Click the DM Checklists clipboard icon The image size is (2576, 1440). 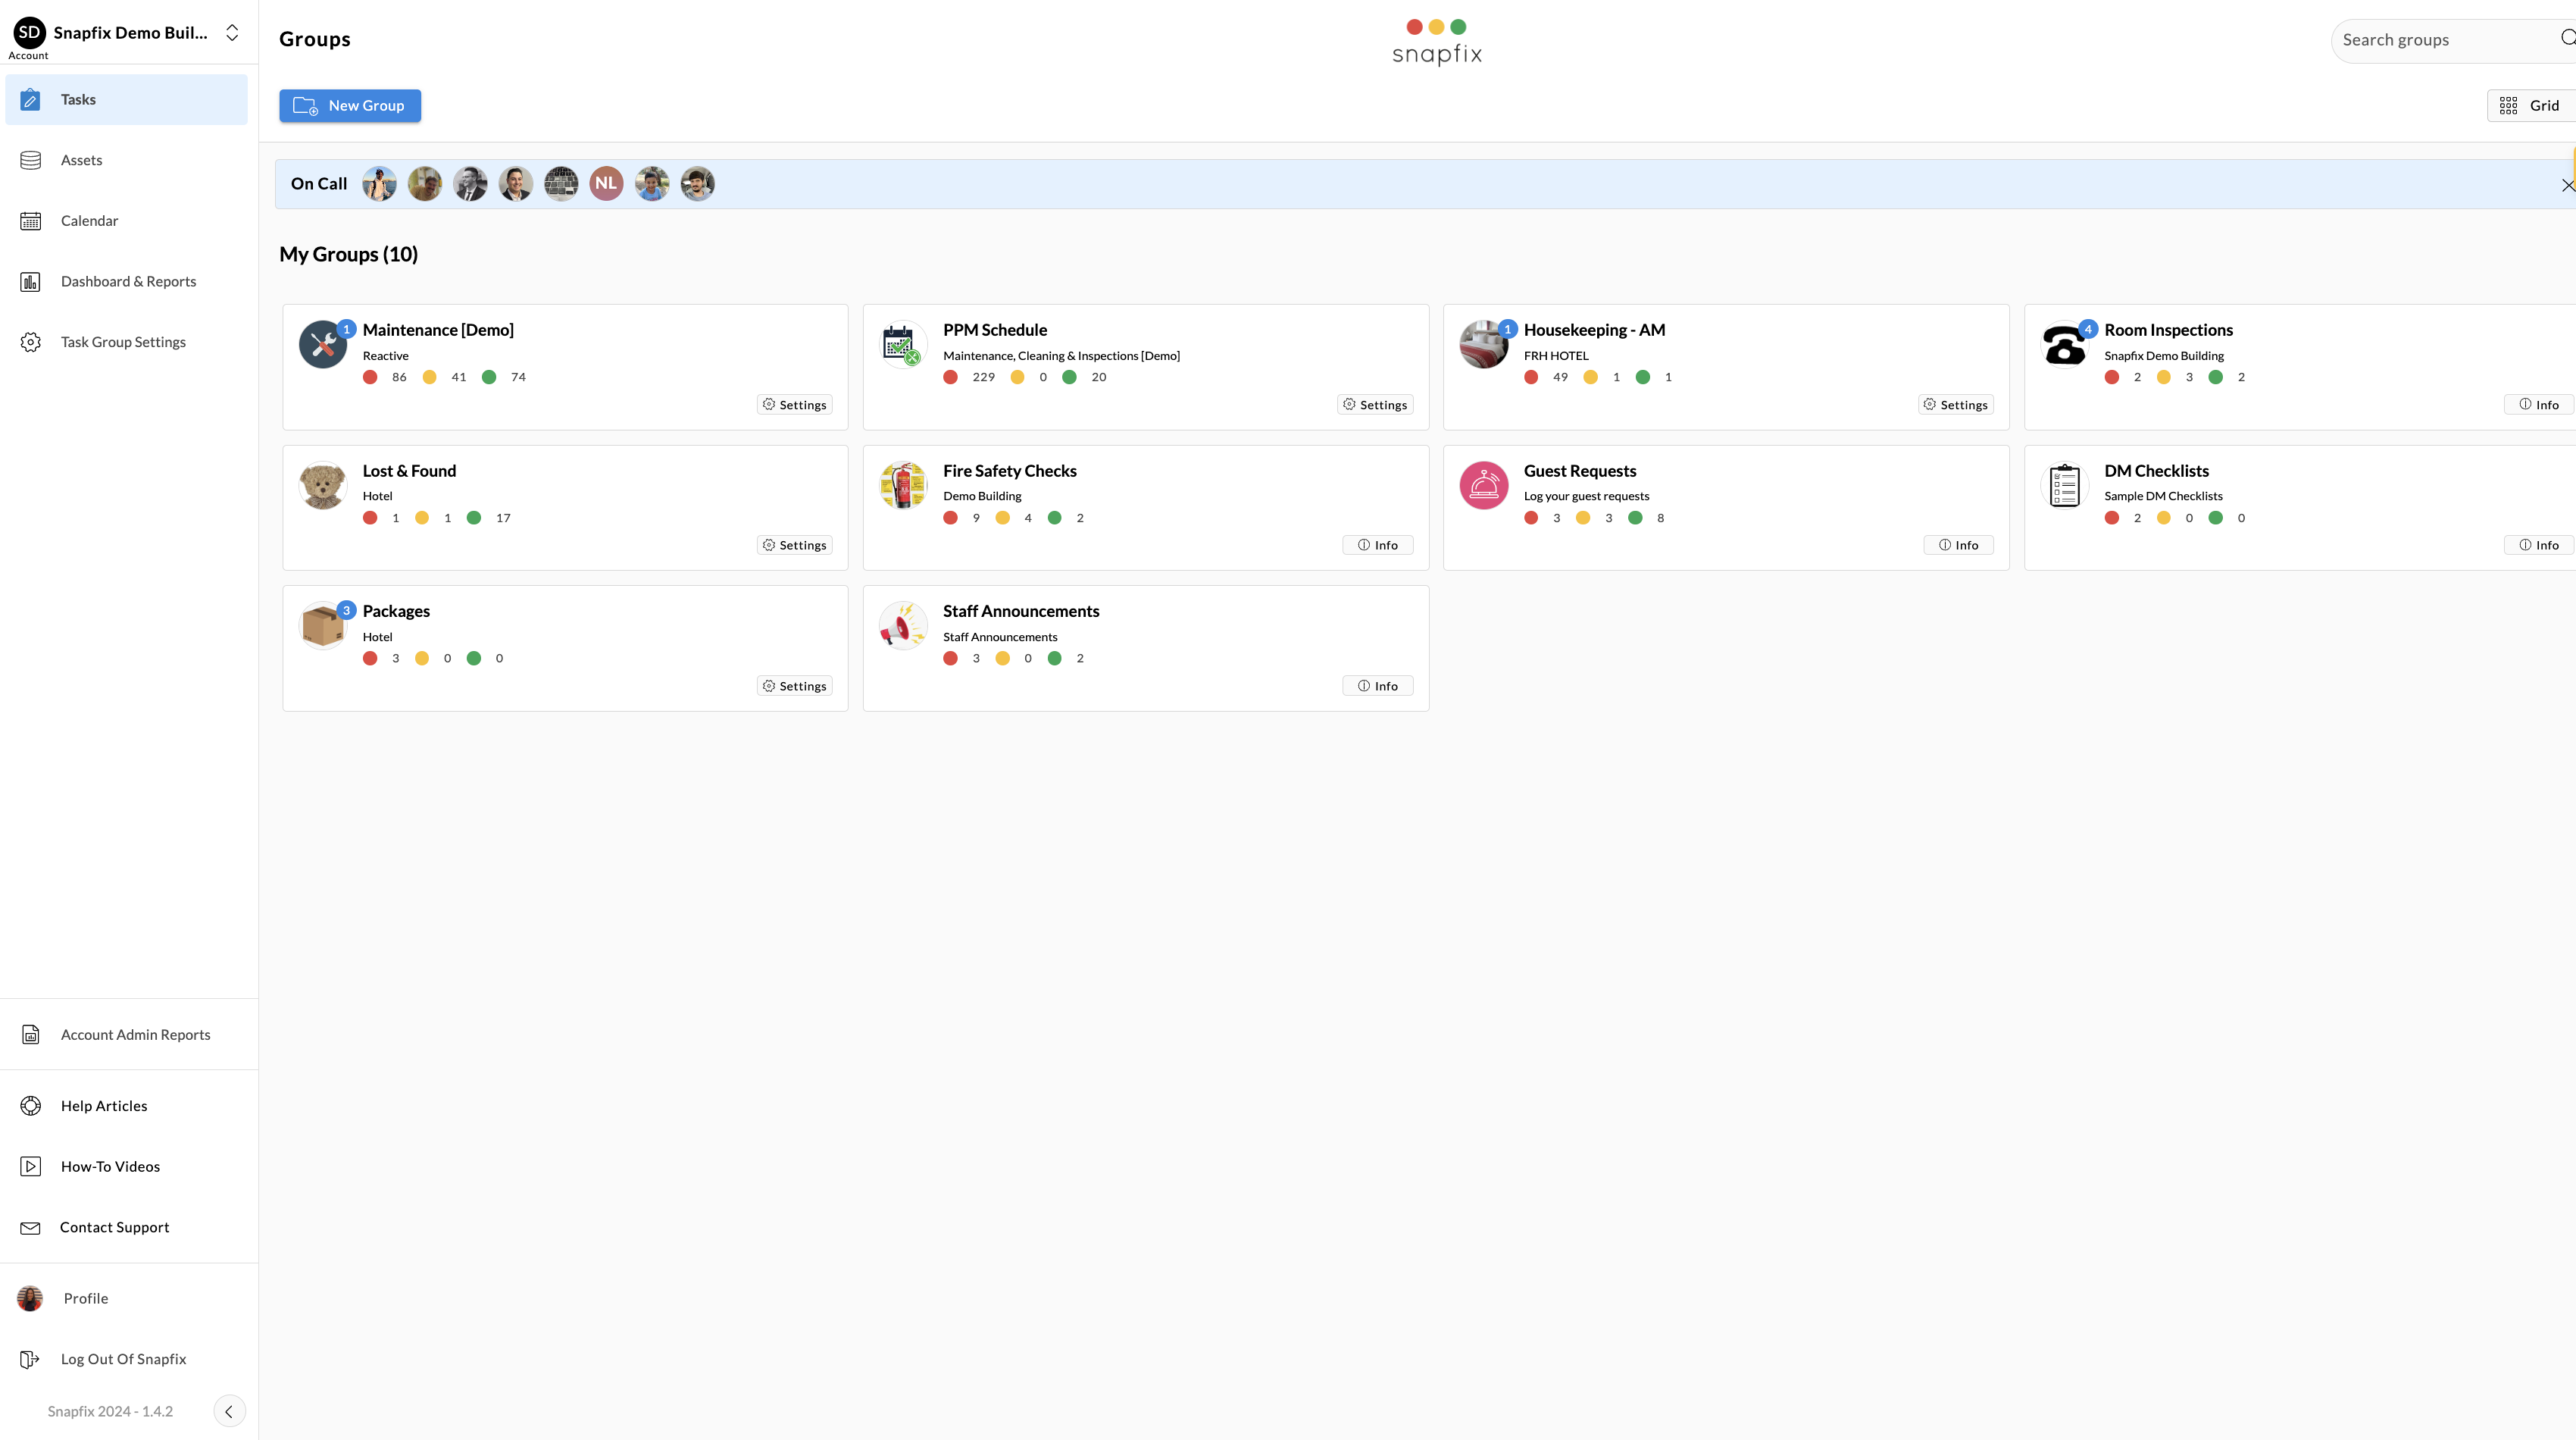[x=2064, y=486]
